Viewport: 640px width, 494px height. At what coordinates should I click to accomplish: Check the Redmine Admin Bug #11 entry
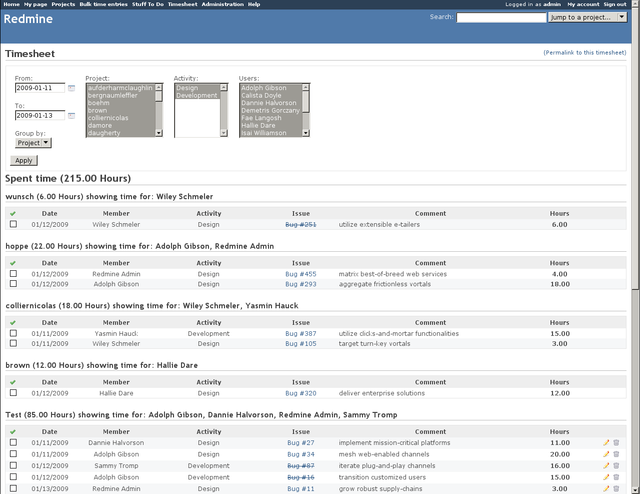coord(13,488)
